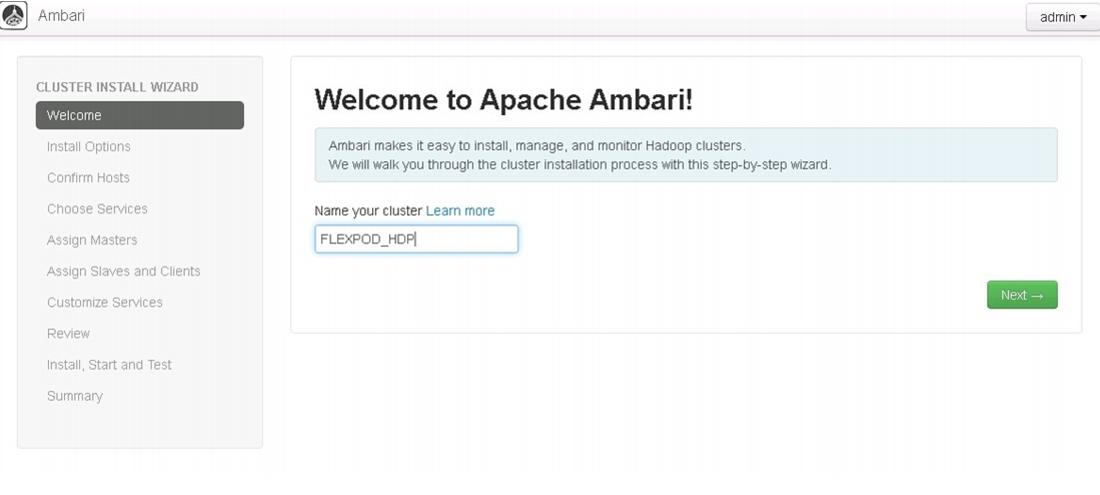Click the Learn more link
Image resolution: width=1100 pixels, height=495 pixels.
[460, 211]
